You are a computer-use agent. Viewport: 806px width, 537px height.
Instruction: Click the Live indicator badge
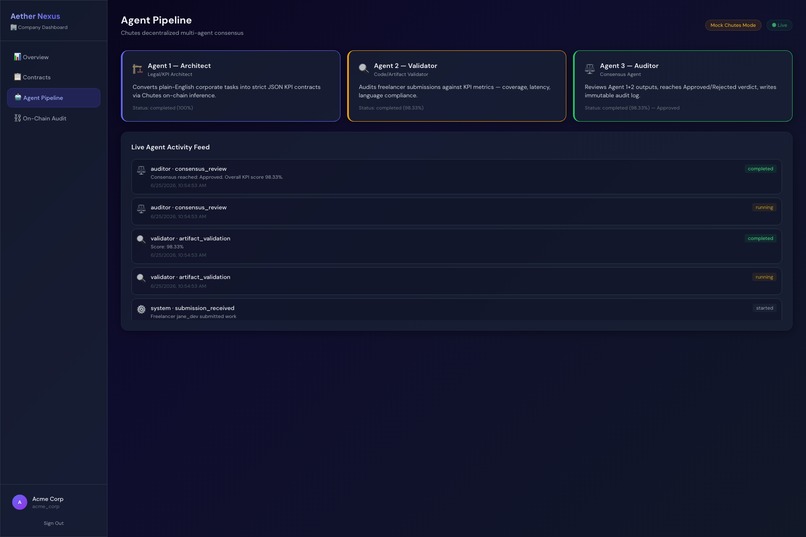point(779,25)
